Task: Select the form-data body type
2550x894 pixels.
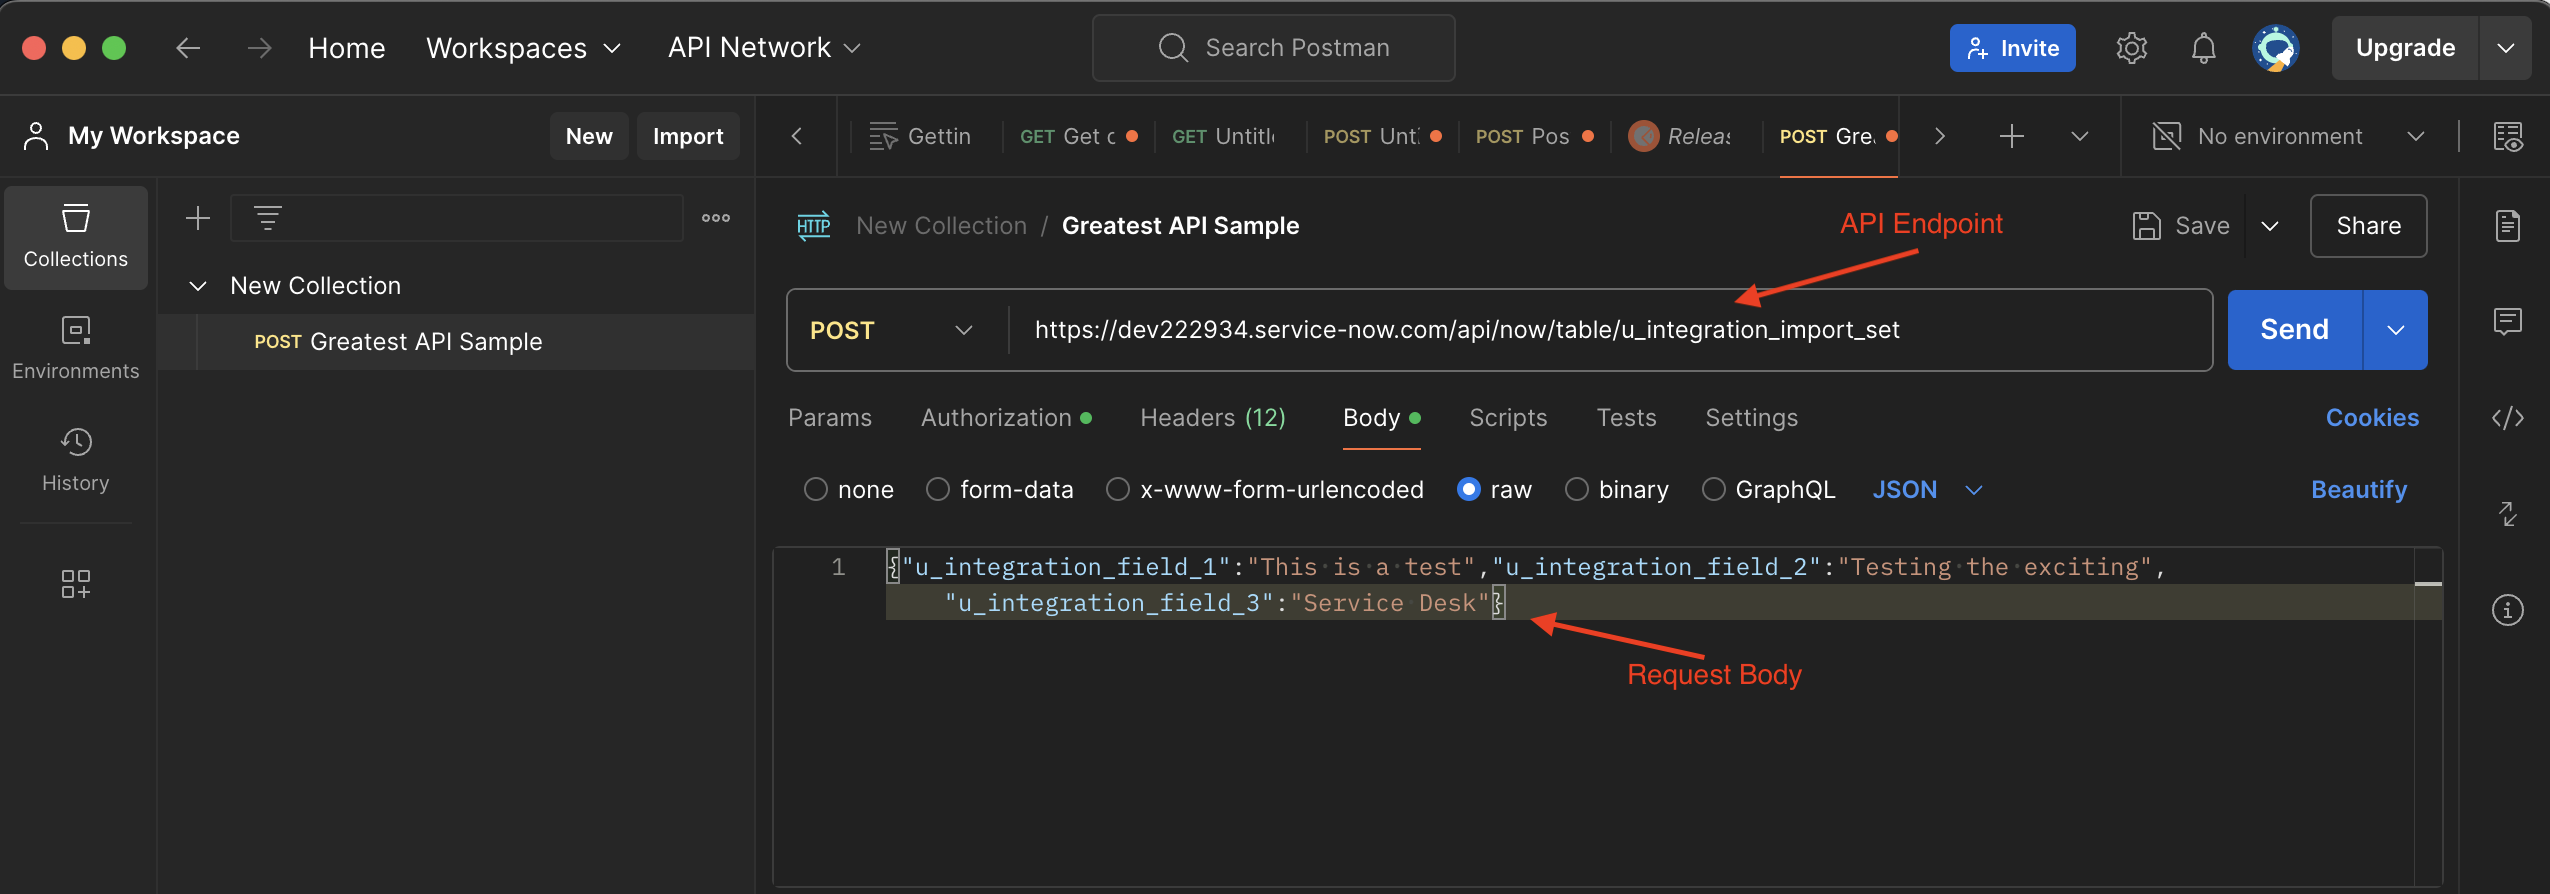Action: (937, 489)
